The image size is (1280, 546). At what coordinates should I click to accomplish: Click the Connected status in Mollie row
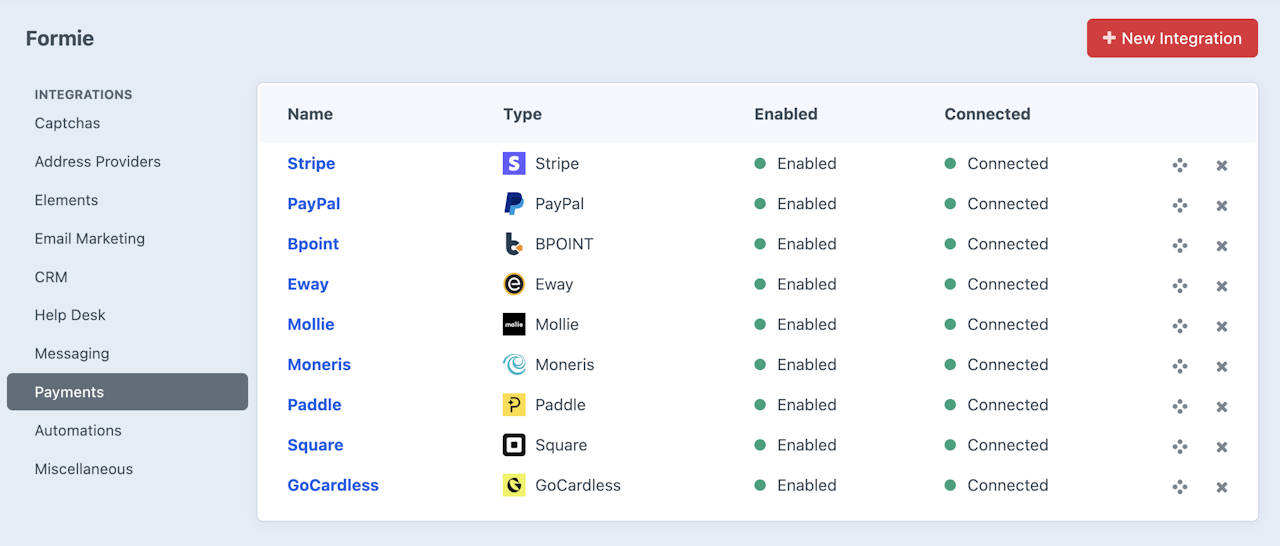pos(996,324)
